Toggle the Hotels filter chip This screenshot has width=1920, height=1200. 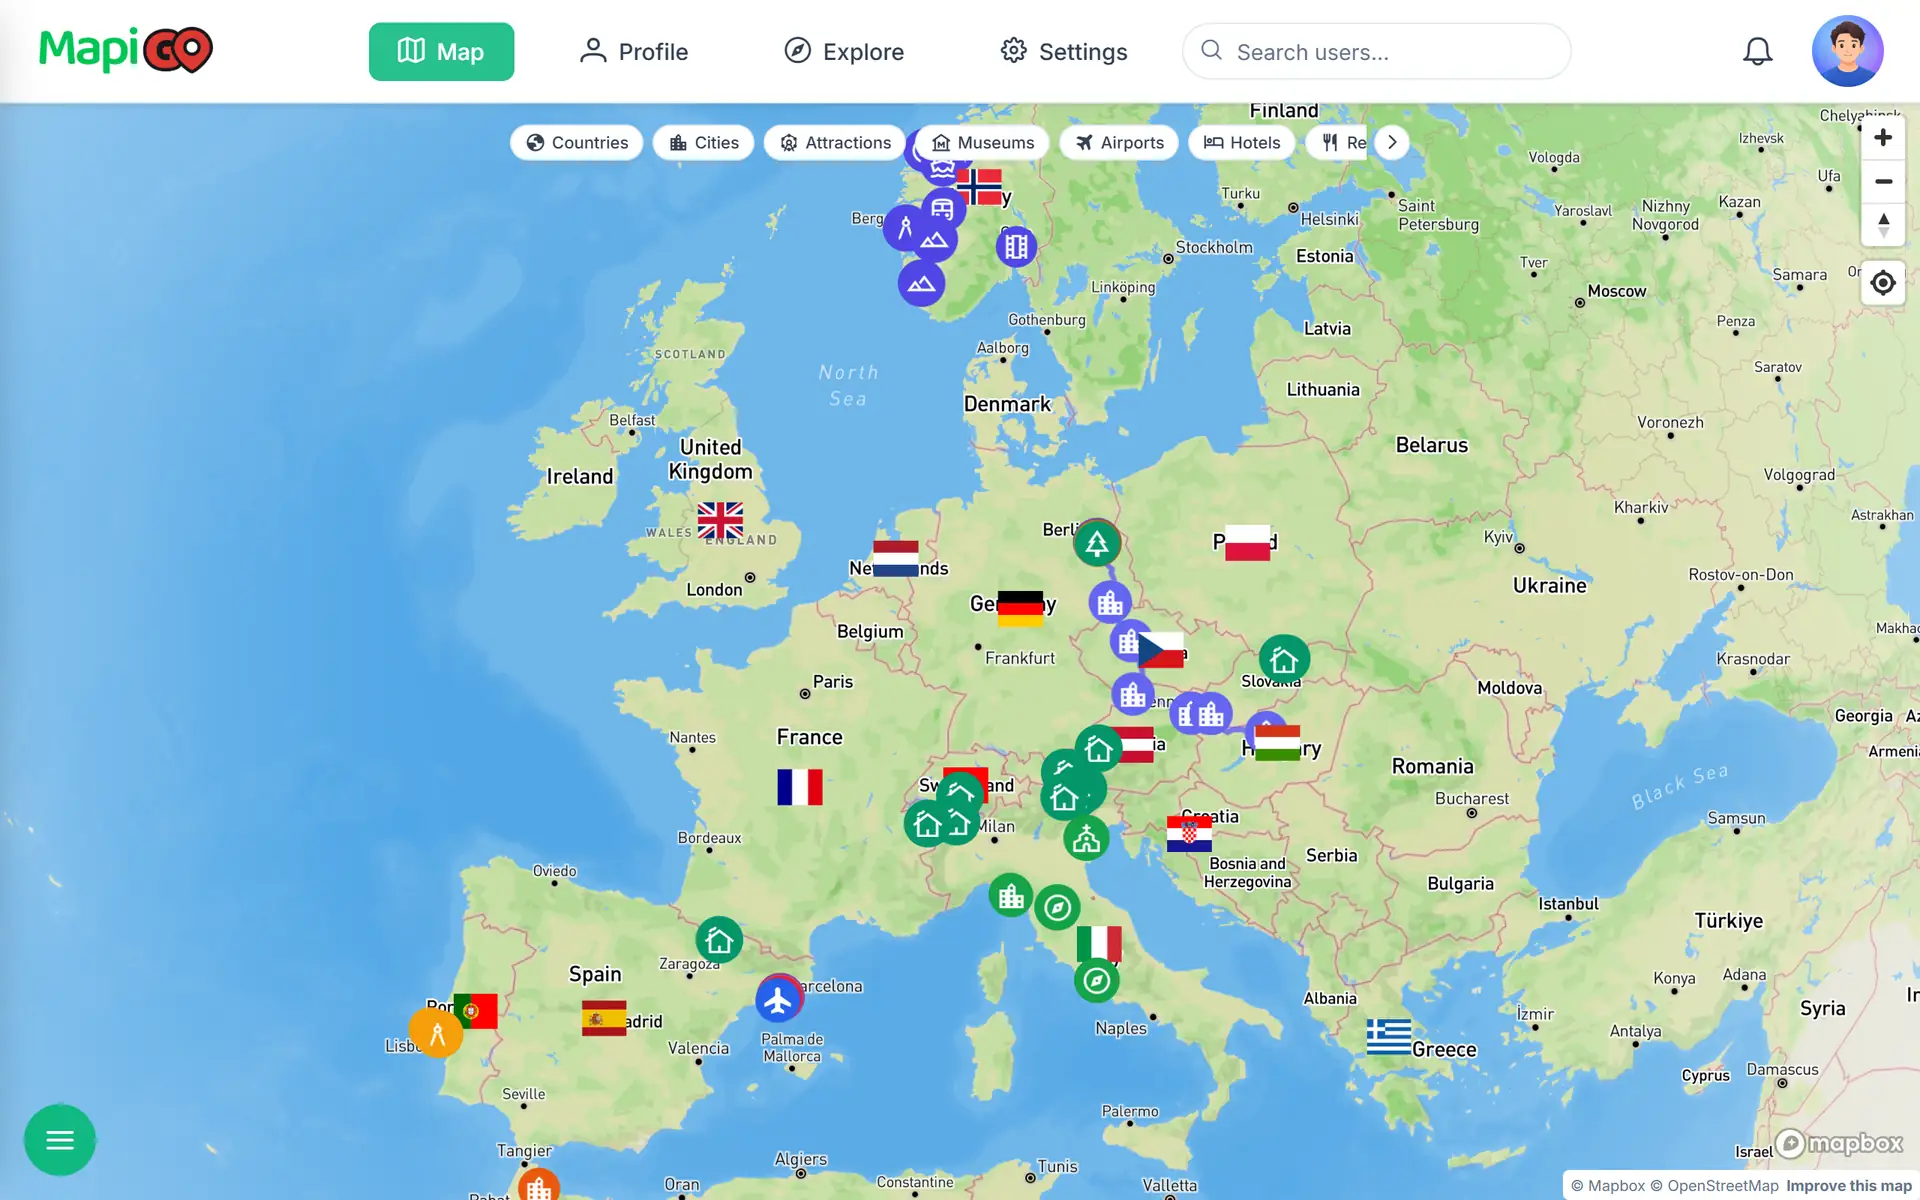click(x=1242, y=142)
